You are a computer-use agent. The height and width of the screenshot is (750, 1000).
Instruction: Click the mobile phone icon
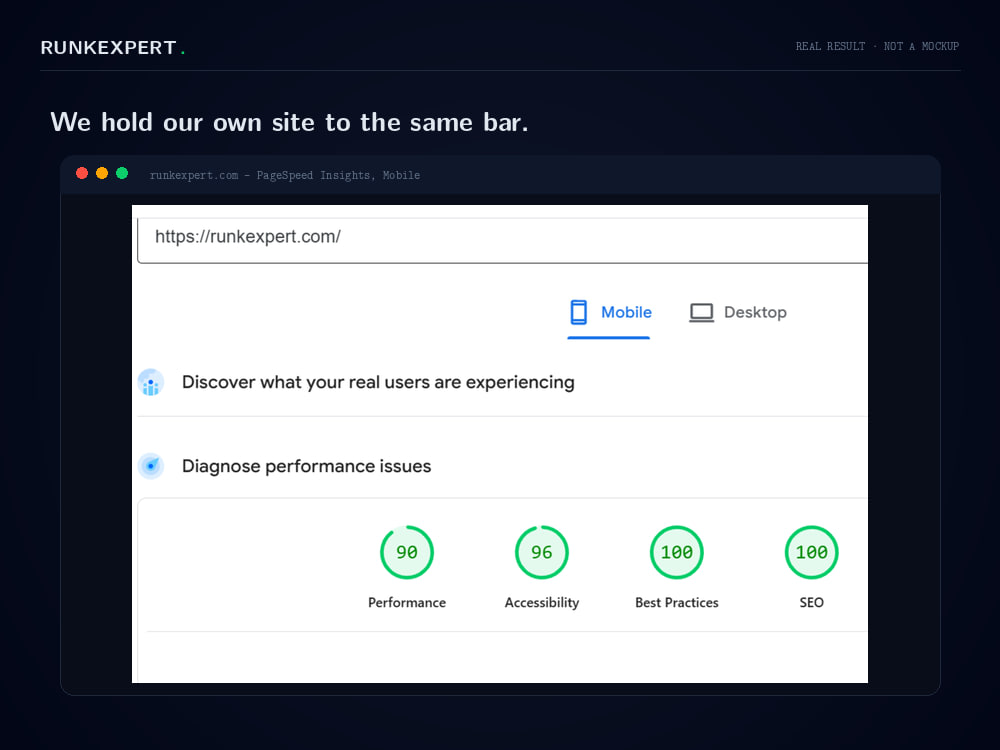pyautogui.click(x=578, y=312)
